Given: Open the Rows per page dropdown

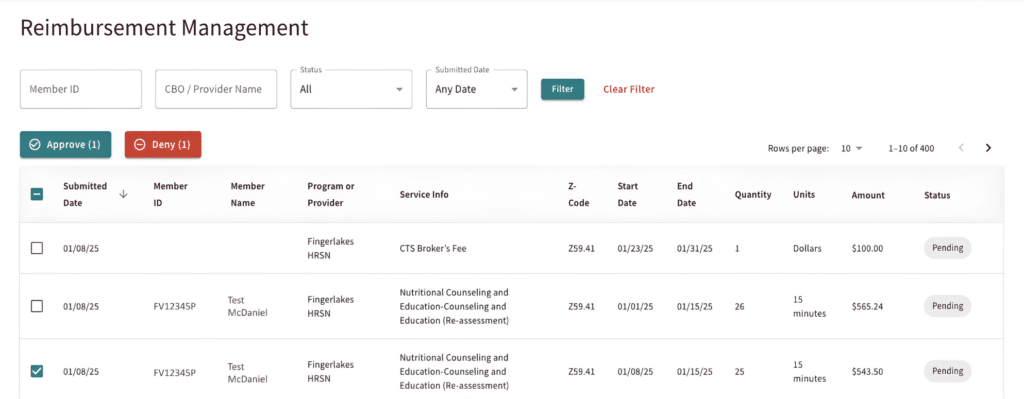Looking at the screenshot, I should coord(852,148).
